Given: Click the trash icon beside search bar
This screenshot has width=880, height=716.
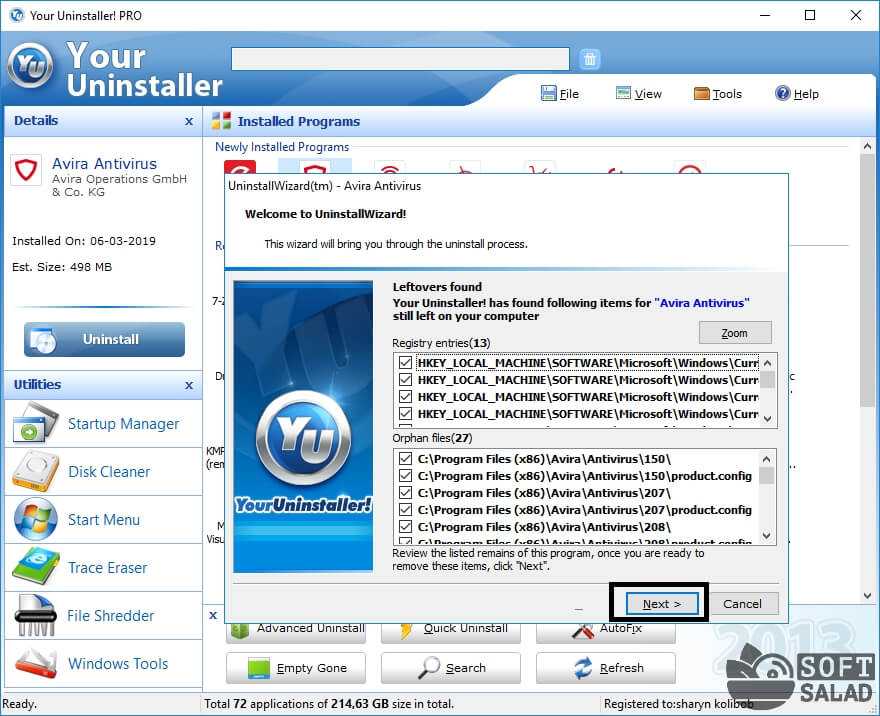Looking at the screenshot, I should (590, 59).
